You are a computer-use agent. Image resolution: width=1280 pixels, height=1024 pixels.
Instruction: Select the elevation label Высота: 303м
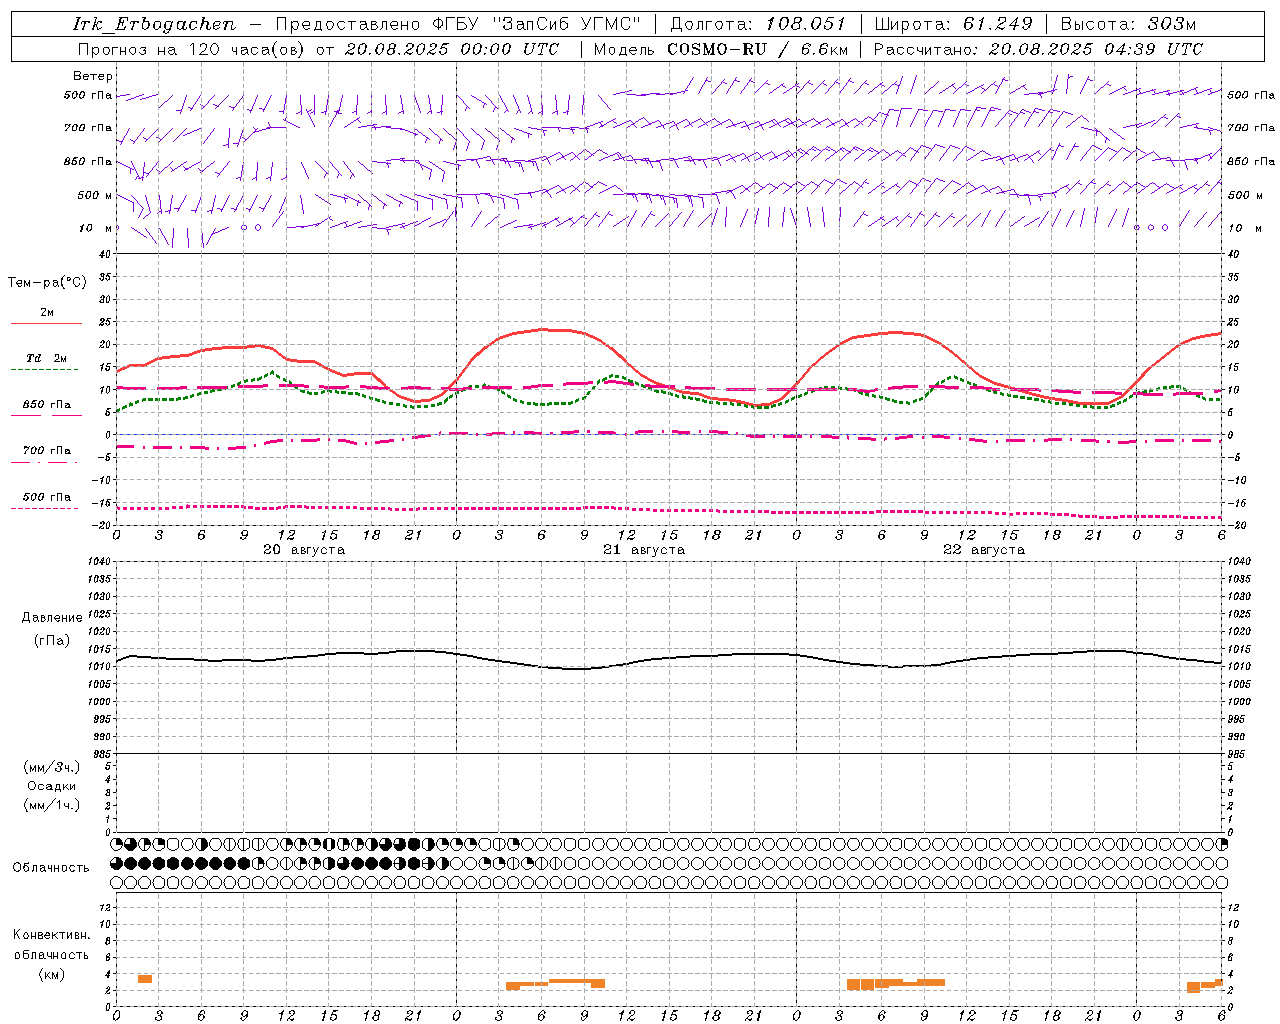tap(1128, 24)
